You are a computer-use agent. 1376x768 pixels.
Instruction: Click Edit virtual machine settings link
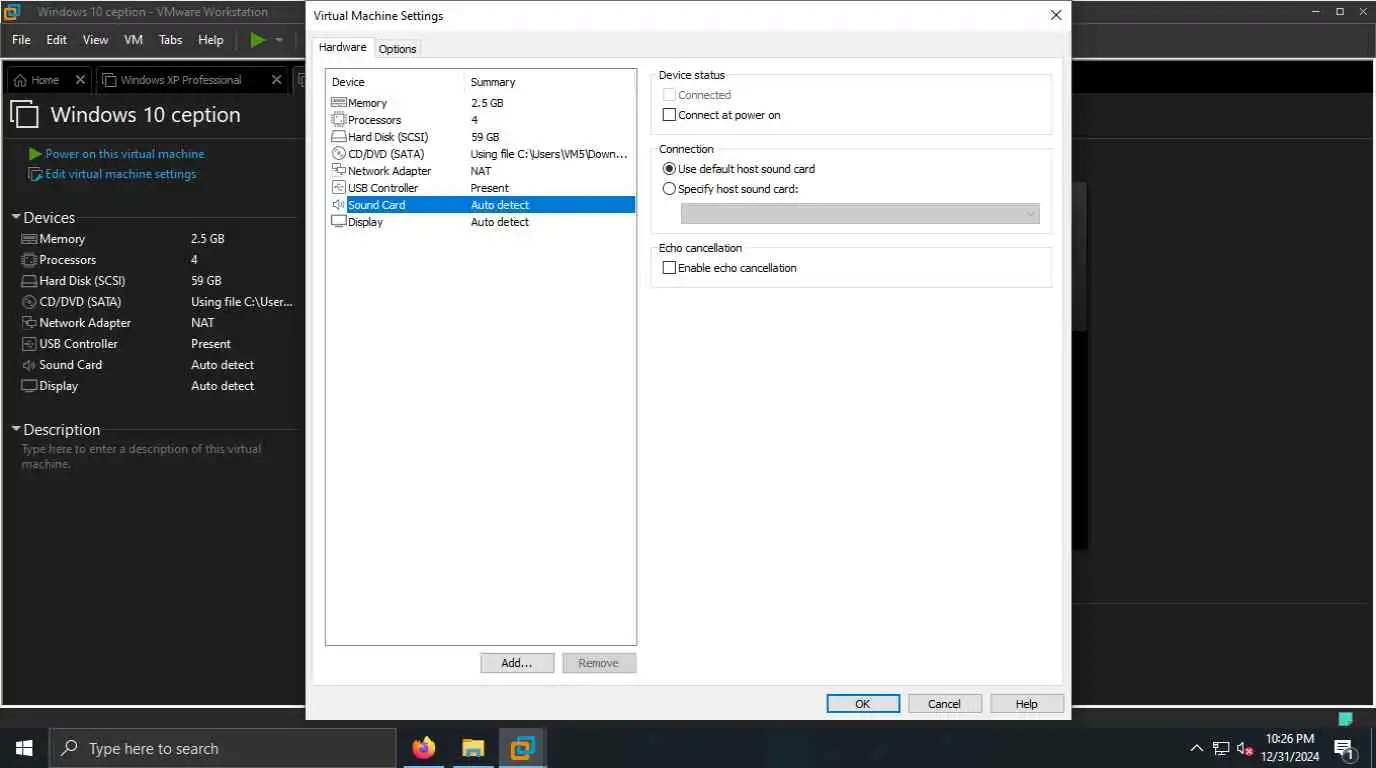click(x=120, y=174)
